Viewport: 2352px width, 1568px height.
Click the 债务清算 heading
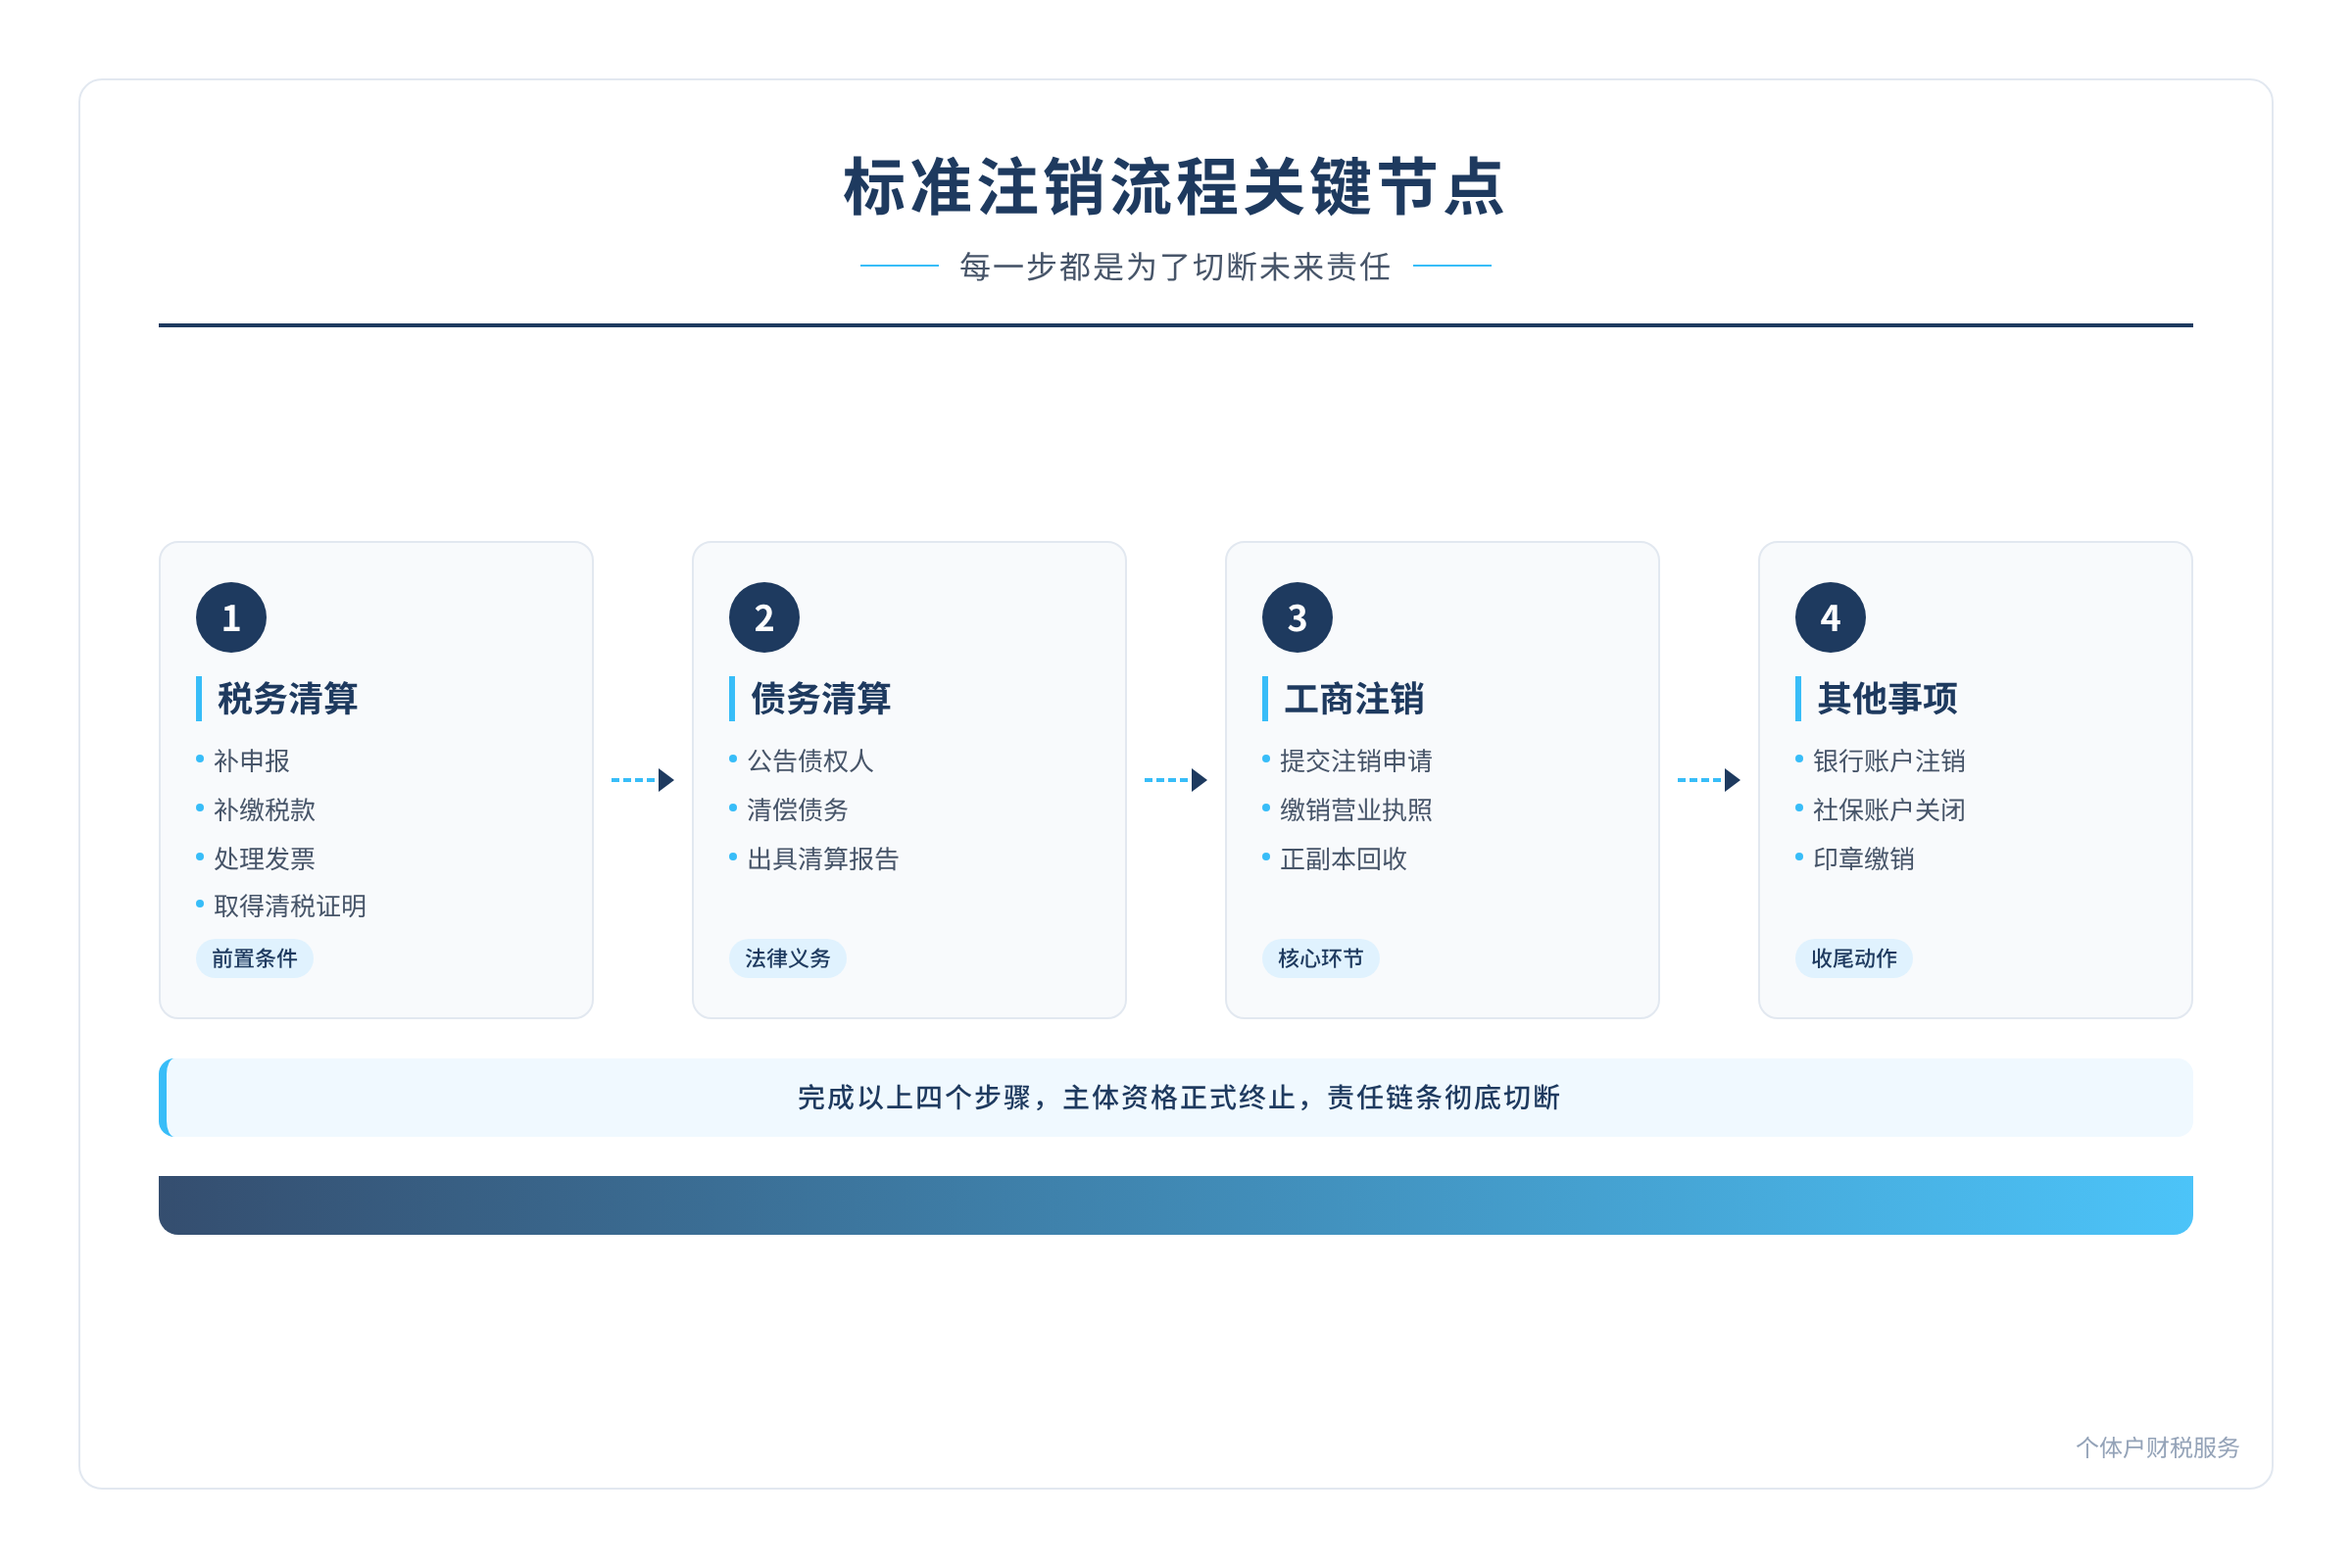820,698
